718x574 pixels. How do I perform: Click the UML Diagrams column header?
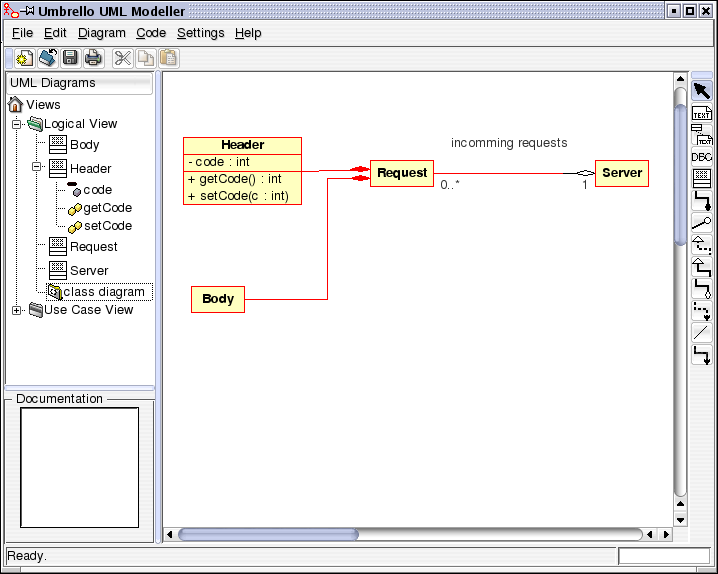tap(80, 83)
